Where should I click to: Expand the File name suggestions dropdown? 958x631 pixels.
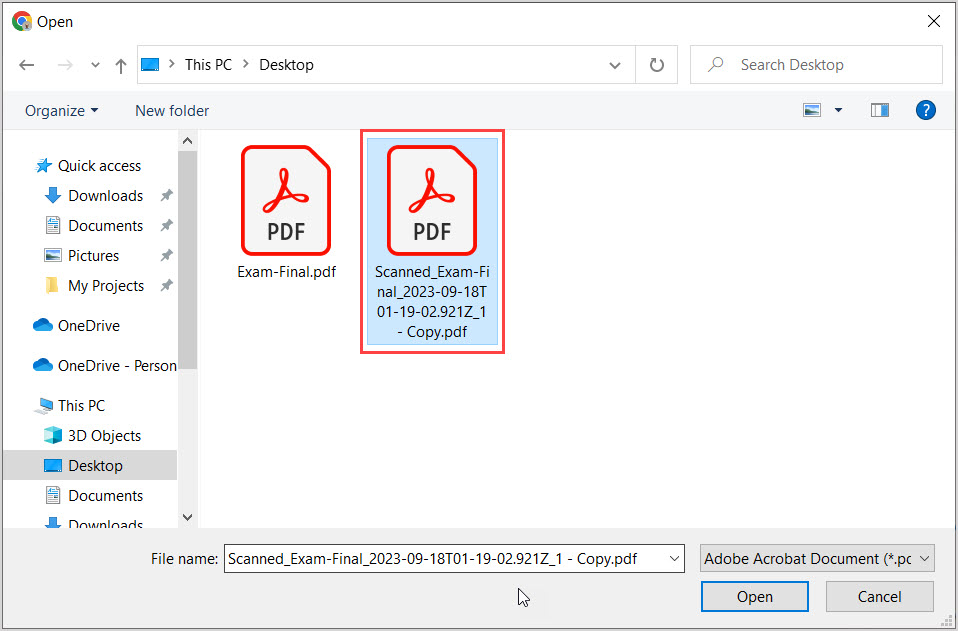pos(674,559)
